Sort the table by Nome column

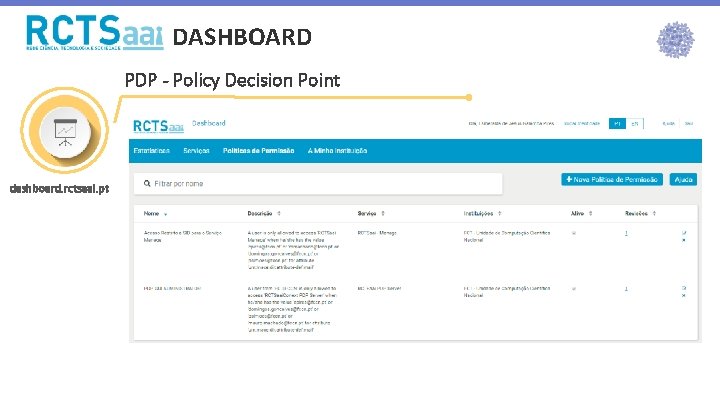(x=155, y=214)
